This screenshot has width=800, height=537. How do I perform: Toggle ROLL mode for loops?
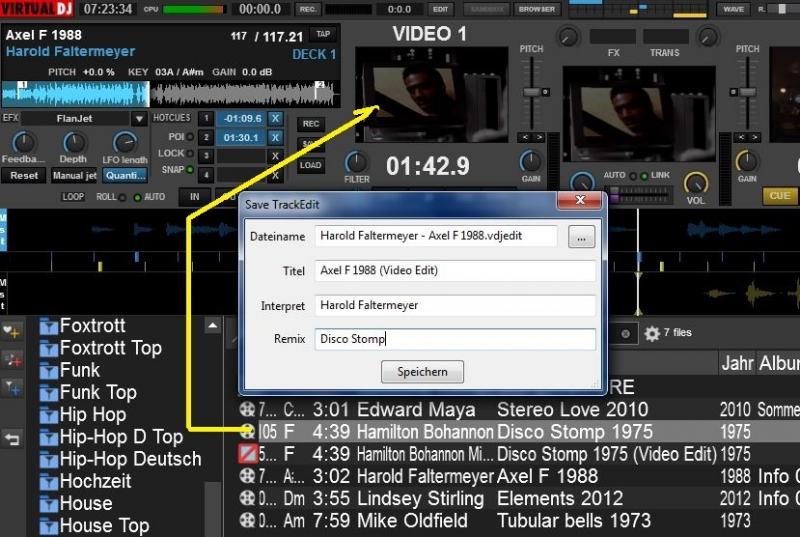tap(122, 197)
